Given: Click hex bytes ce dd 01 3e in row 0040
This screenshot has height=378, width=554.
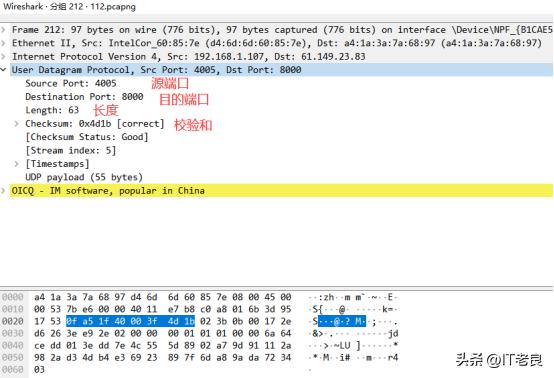Looking at the screenshot, I should [x=64, y=345].
